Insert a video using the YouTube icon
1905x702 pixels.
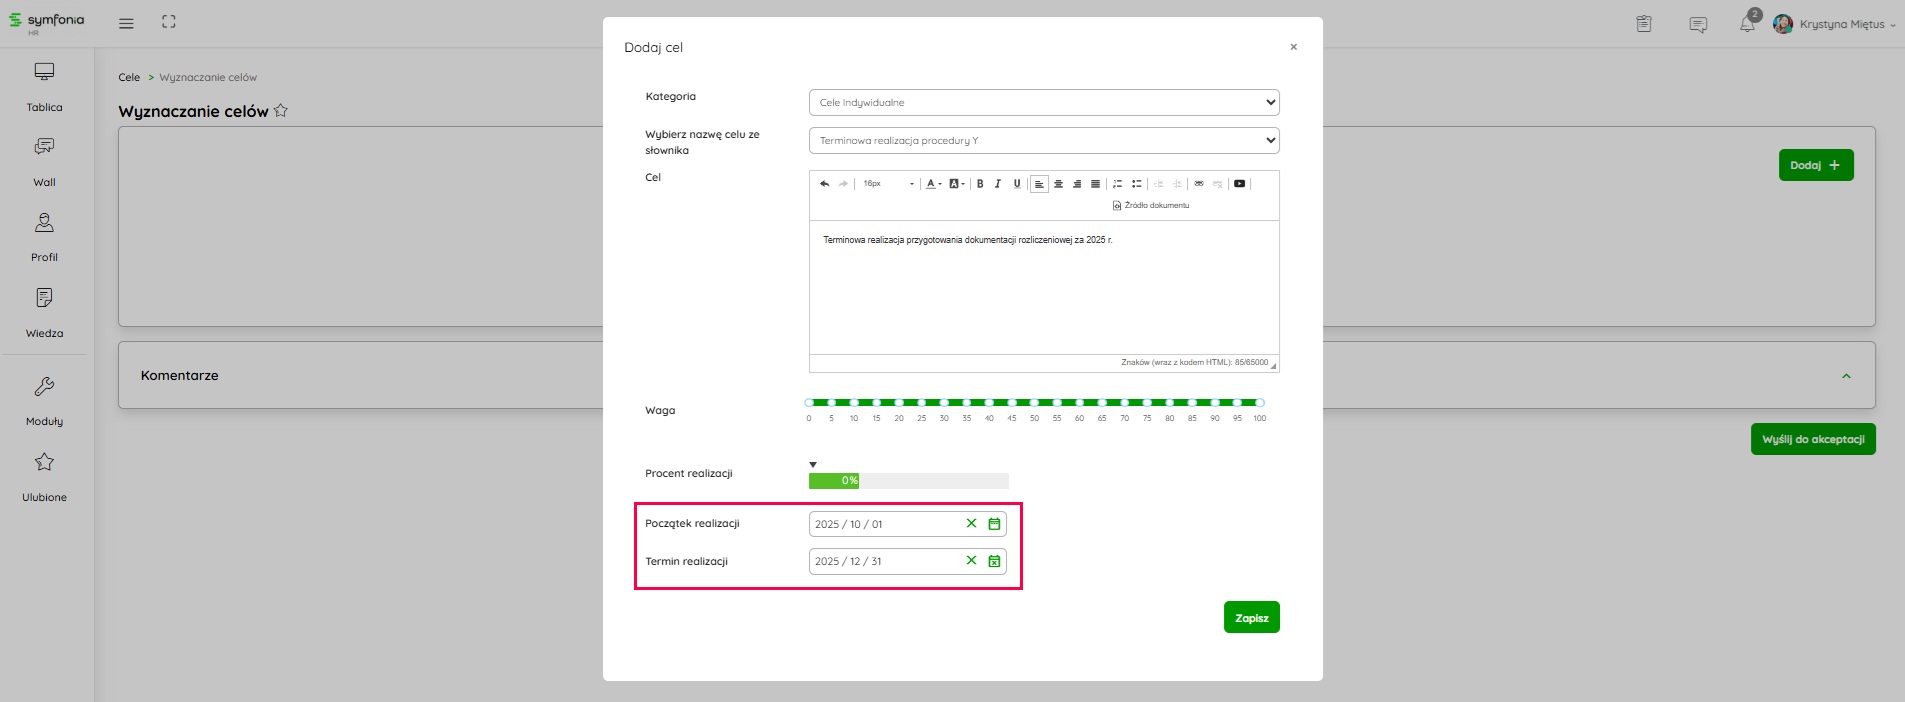(x=1239, y=184)
